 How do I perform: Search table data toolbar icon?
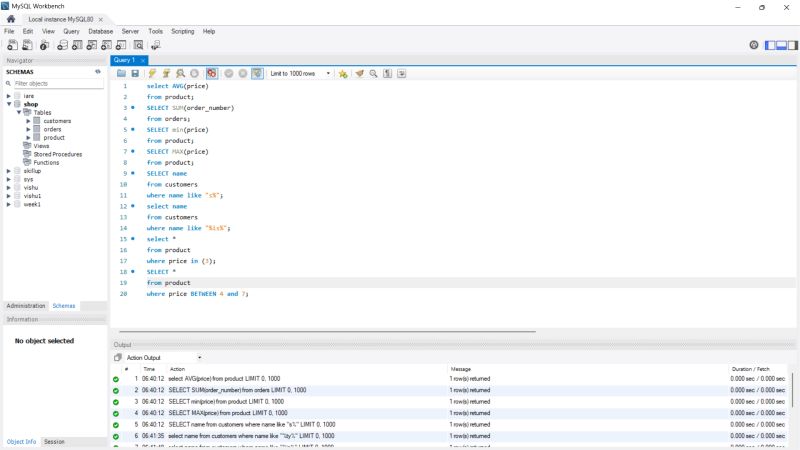[138, 45]
